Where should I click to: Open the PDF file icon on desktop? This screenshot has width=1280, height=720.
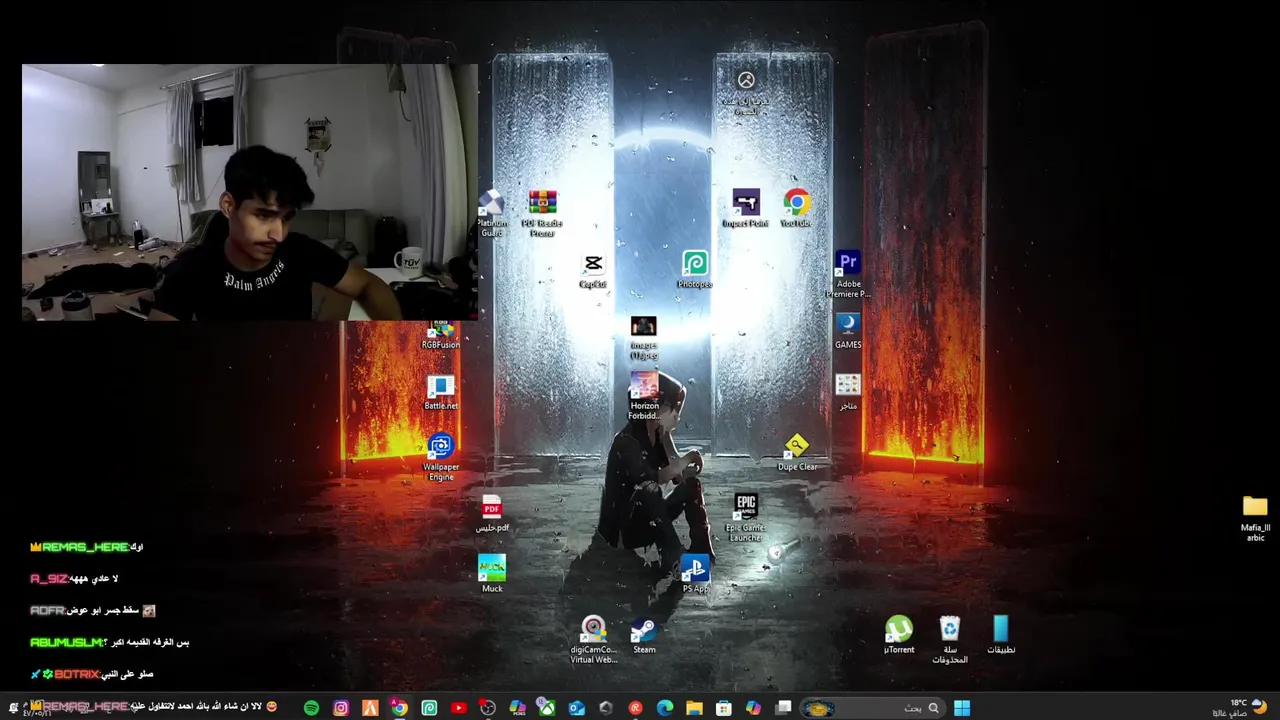click(491, 514)
